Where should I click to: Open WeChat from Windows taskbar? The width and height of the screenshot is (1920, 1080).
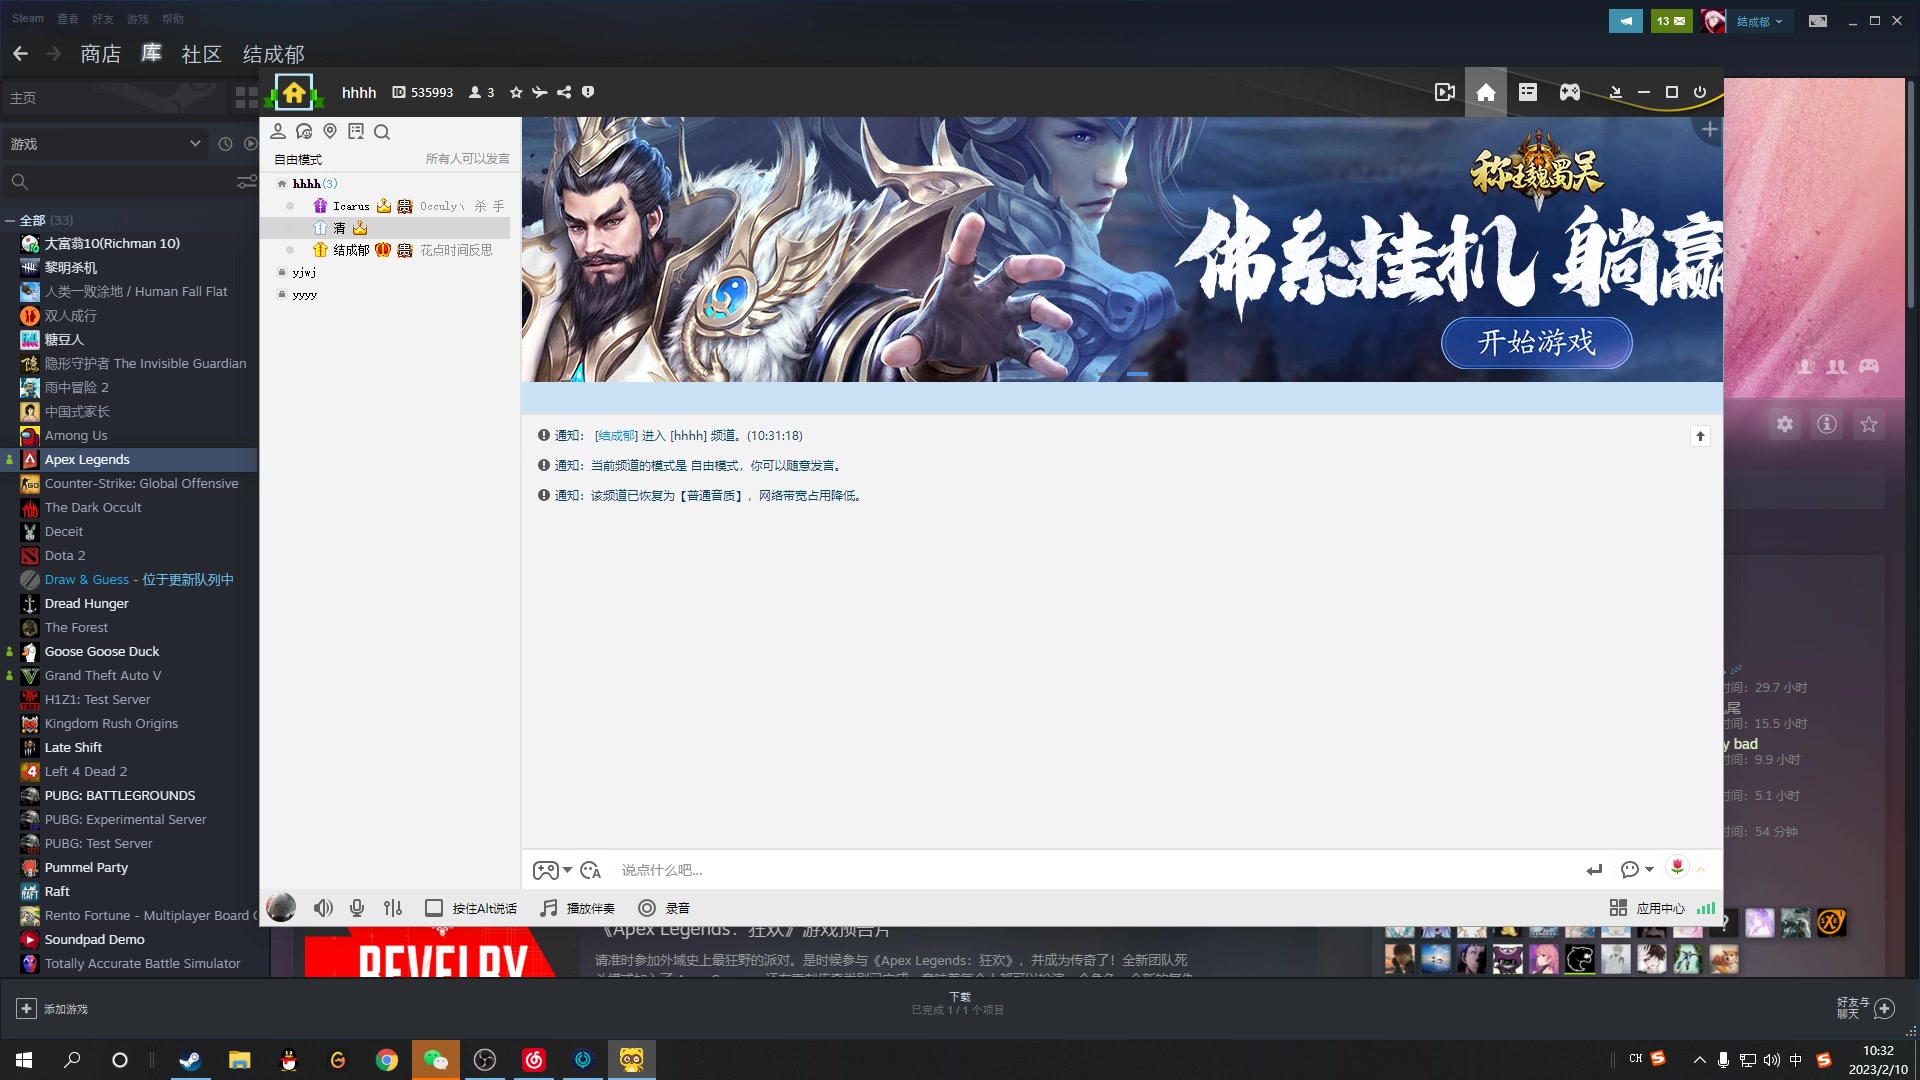click(436, 1060)
